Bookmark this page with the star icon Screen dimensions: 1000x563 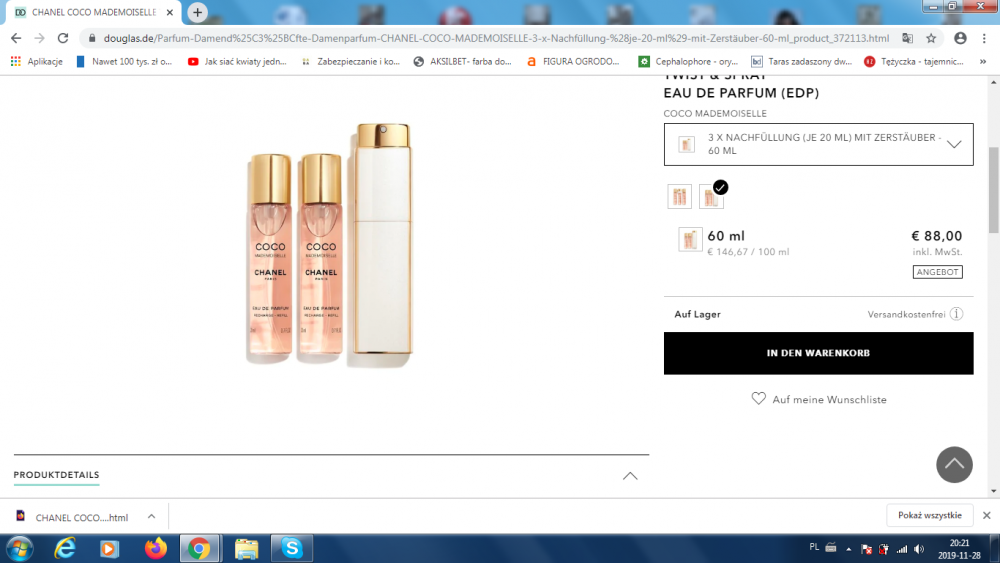click(931, 38)
